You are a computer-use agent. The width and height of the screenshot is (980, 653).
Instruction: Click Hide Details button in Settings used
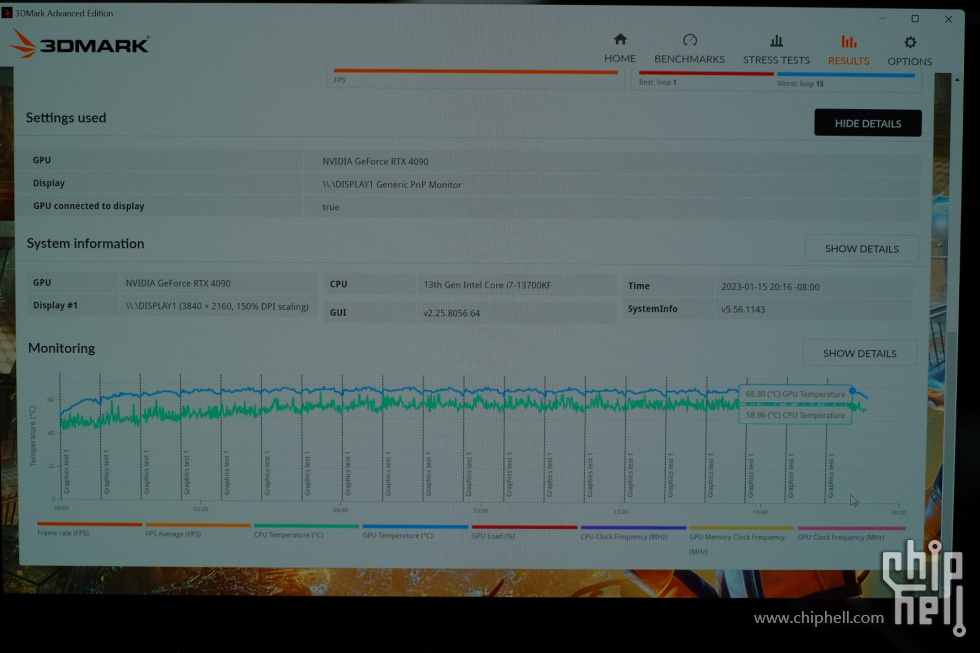click(868, 123)
